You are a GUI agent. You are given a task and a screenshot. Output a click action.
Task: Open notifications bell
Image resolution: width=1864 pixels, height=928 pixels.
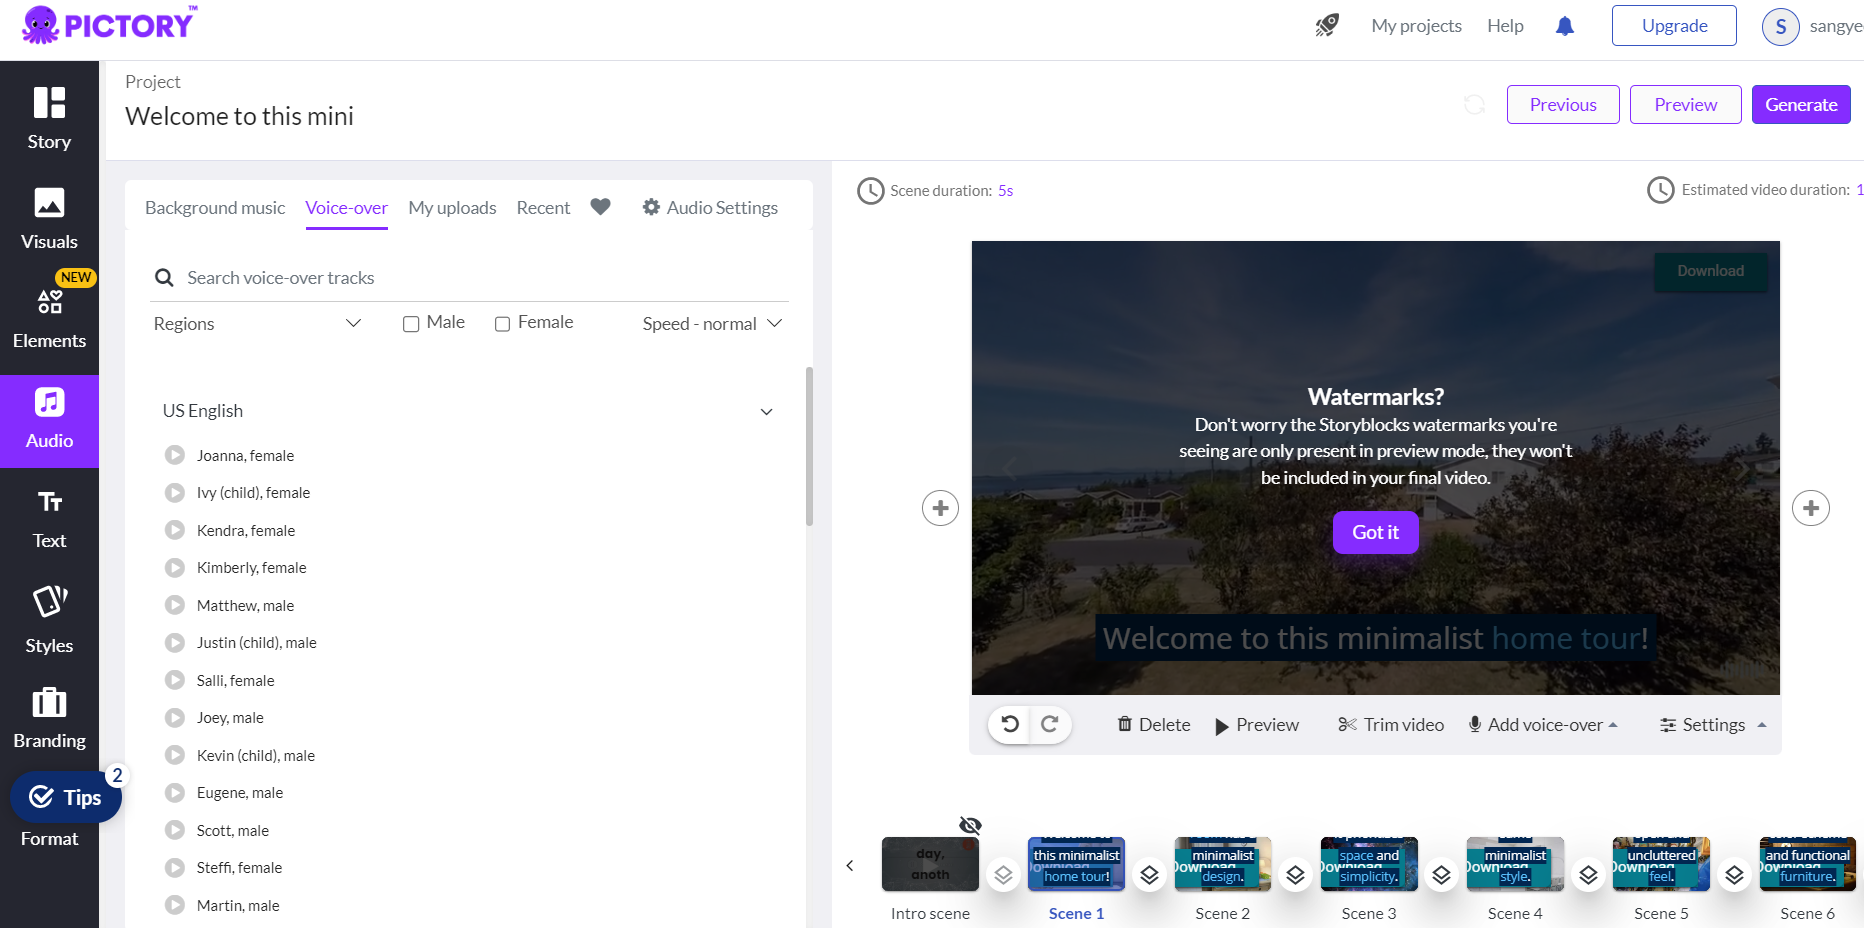point(1565,26)
